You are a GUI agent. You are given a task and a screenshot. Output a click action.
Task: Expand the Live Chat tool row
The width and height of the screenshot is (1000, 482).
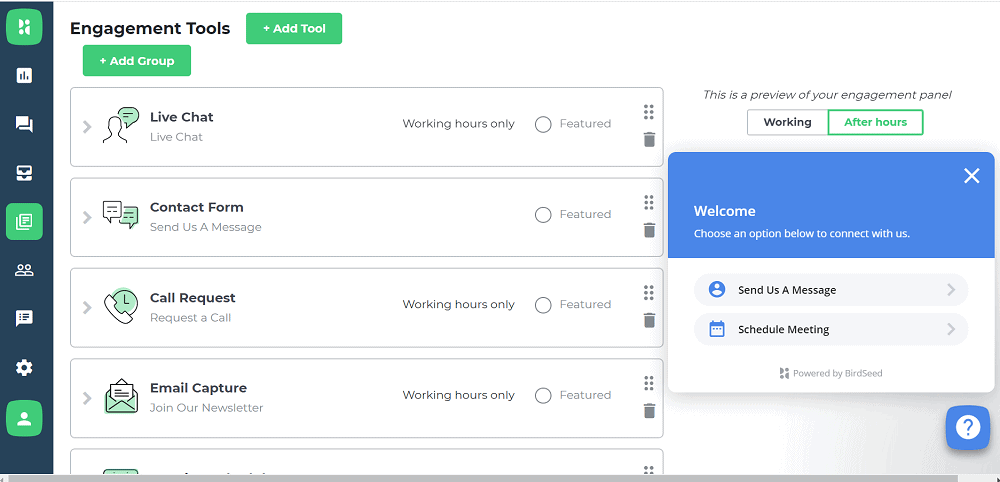pyautogui.click(x=87, y=127)
